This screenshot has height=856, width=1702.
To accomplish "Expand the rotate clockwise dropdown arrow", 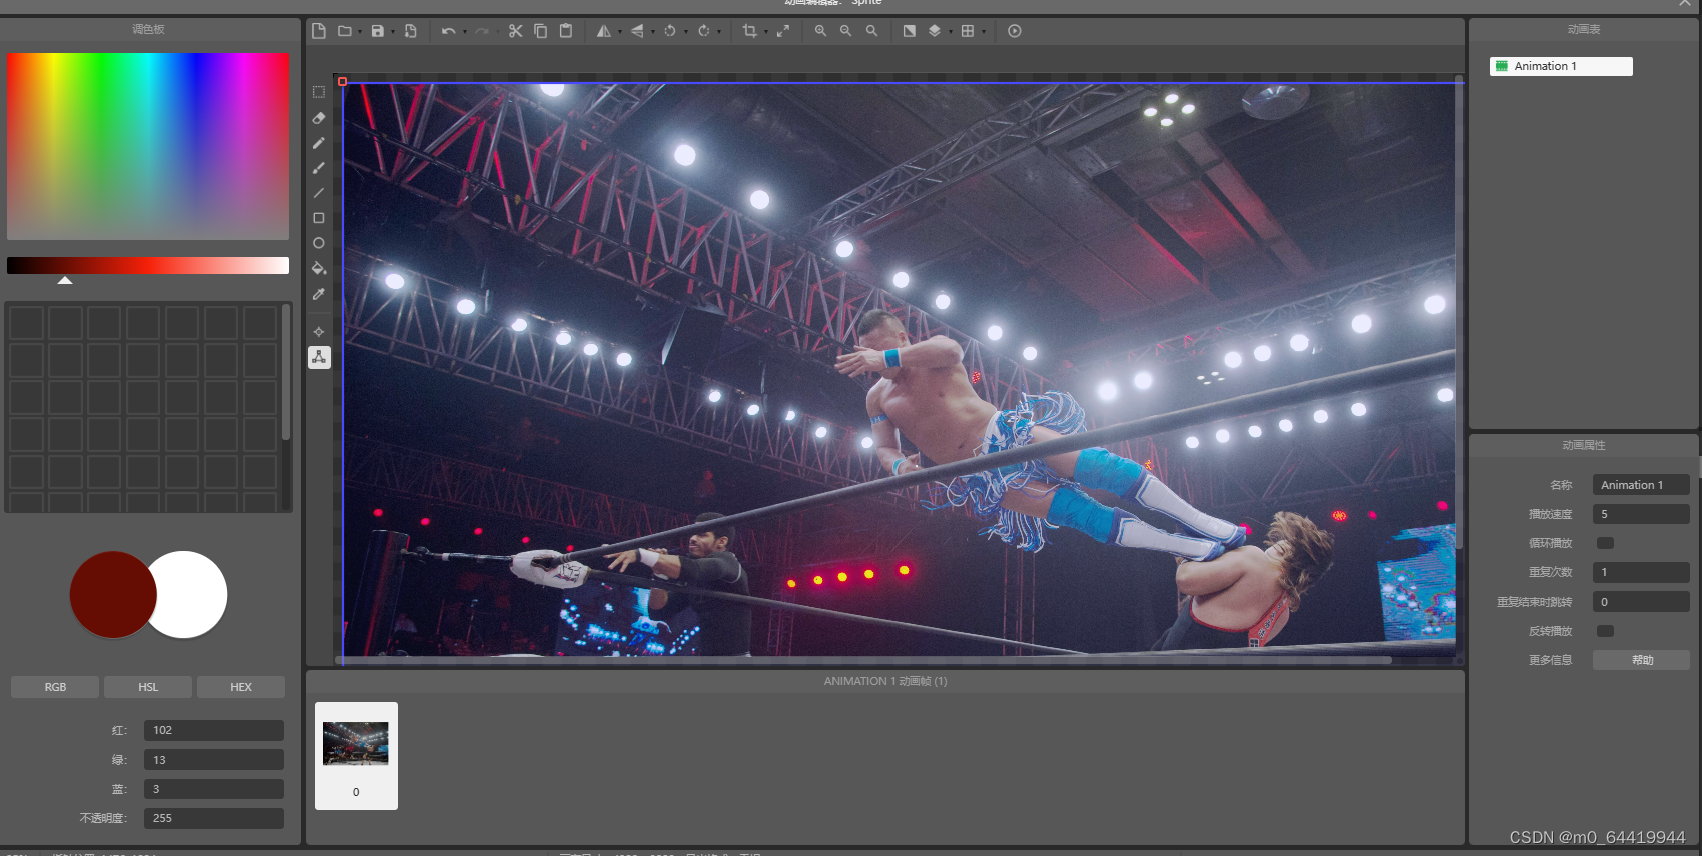I will tap(719, 32).
